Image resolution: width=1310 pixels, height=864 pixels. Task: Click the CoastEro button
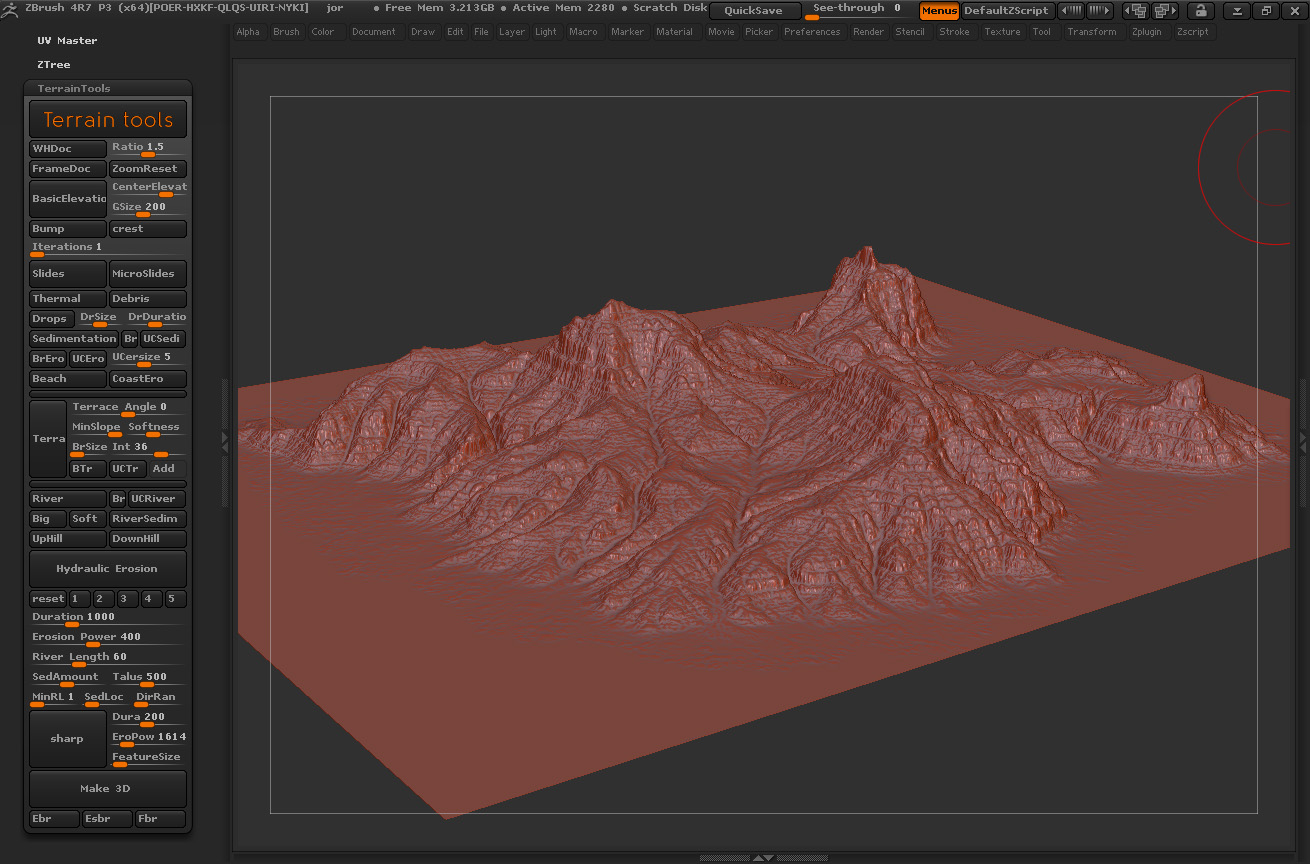click(x=148, y=378)
